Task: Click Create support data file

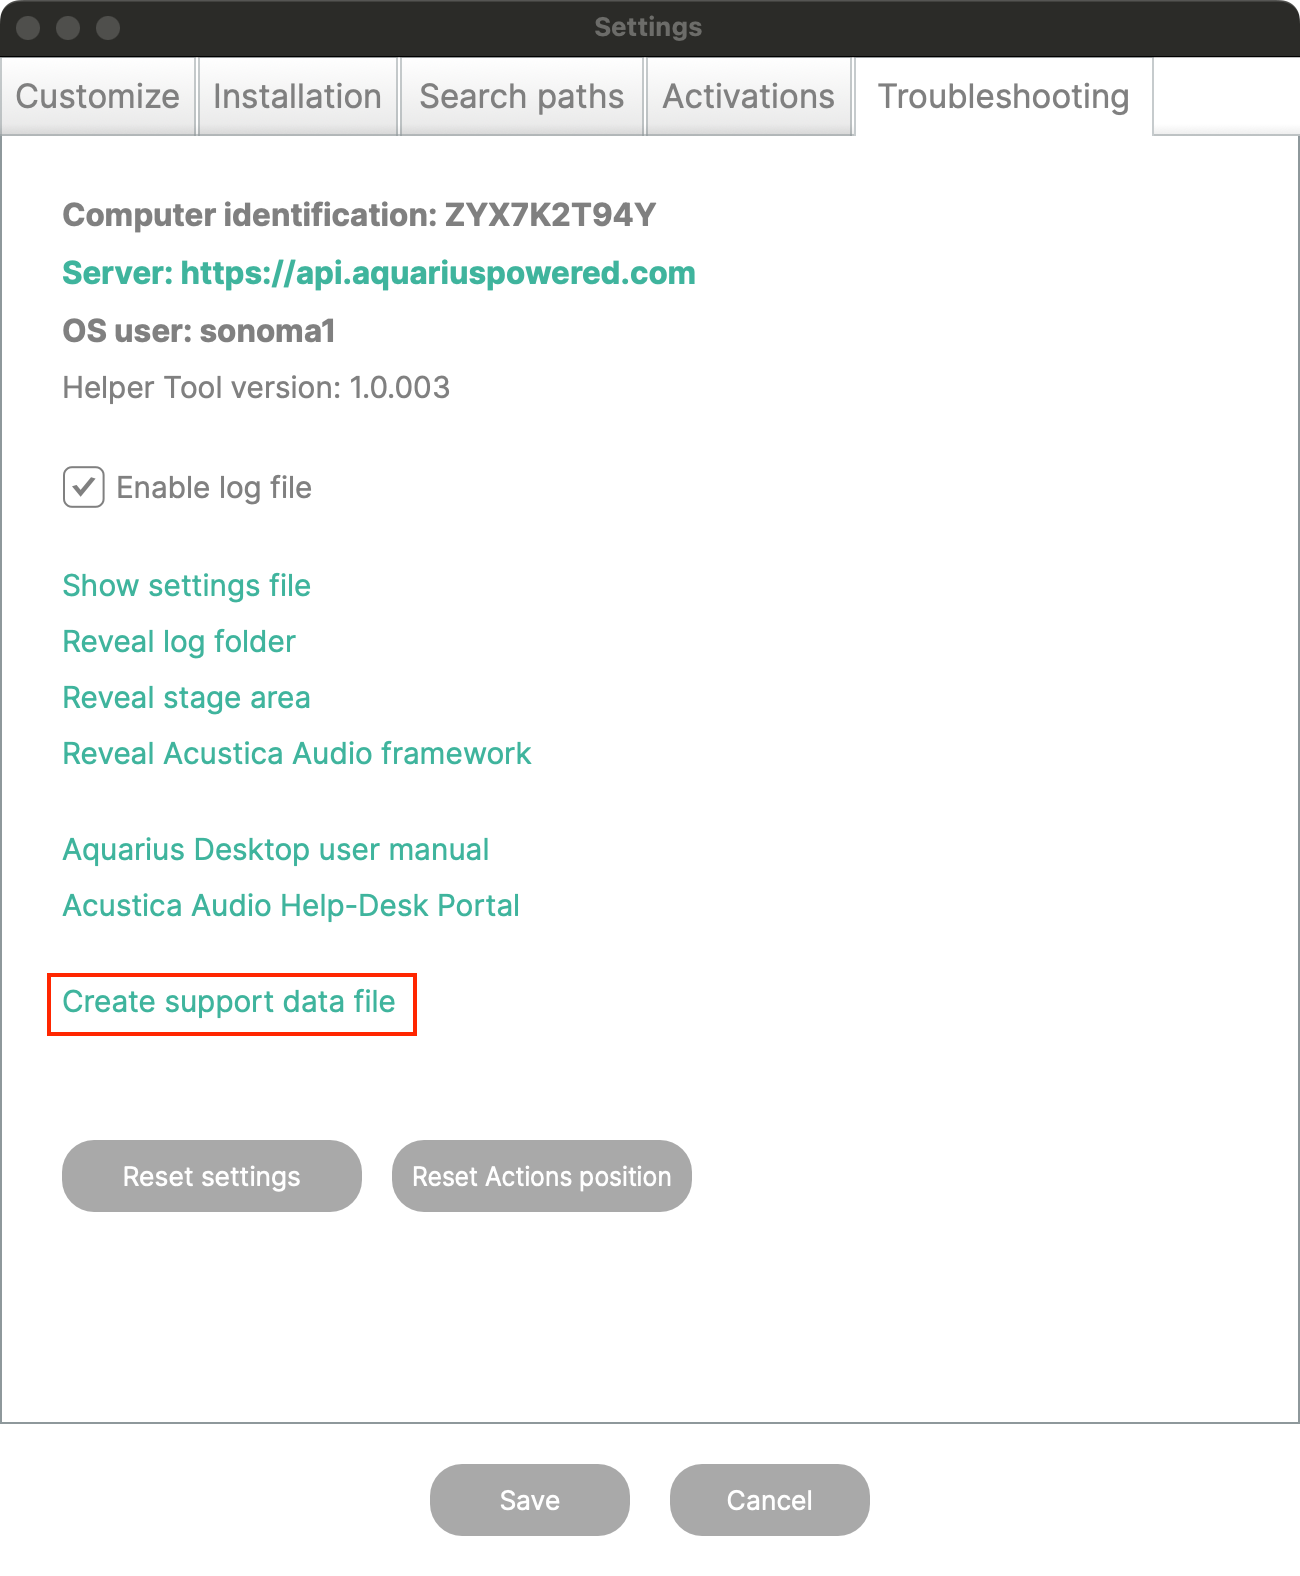Action: click(x=229, y=1002)
